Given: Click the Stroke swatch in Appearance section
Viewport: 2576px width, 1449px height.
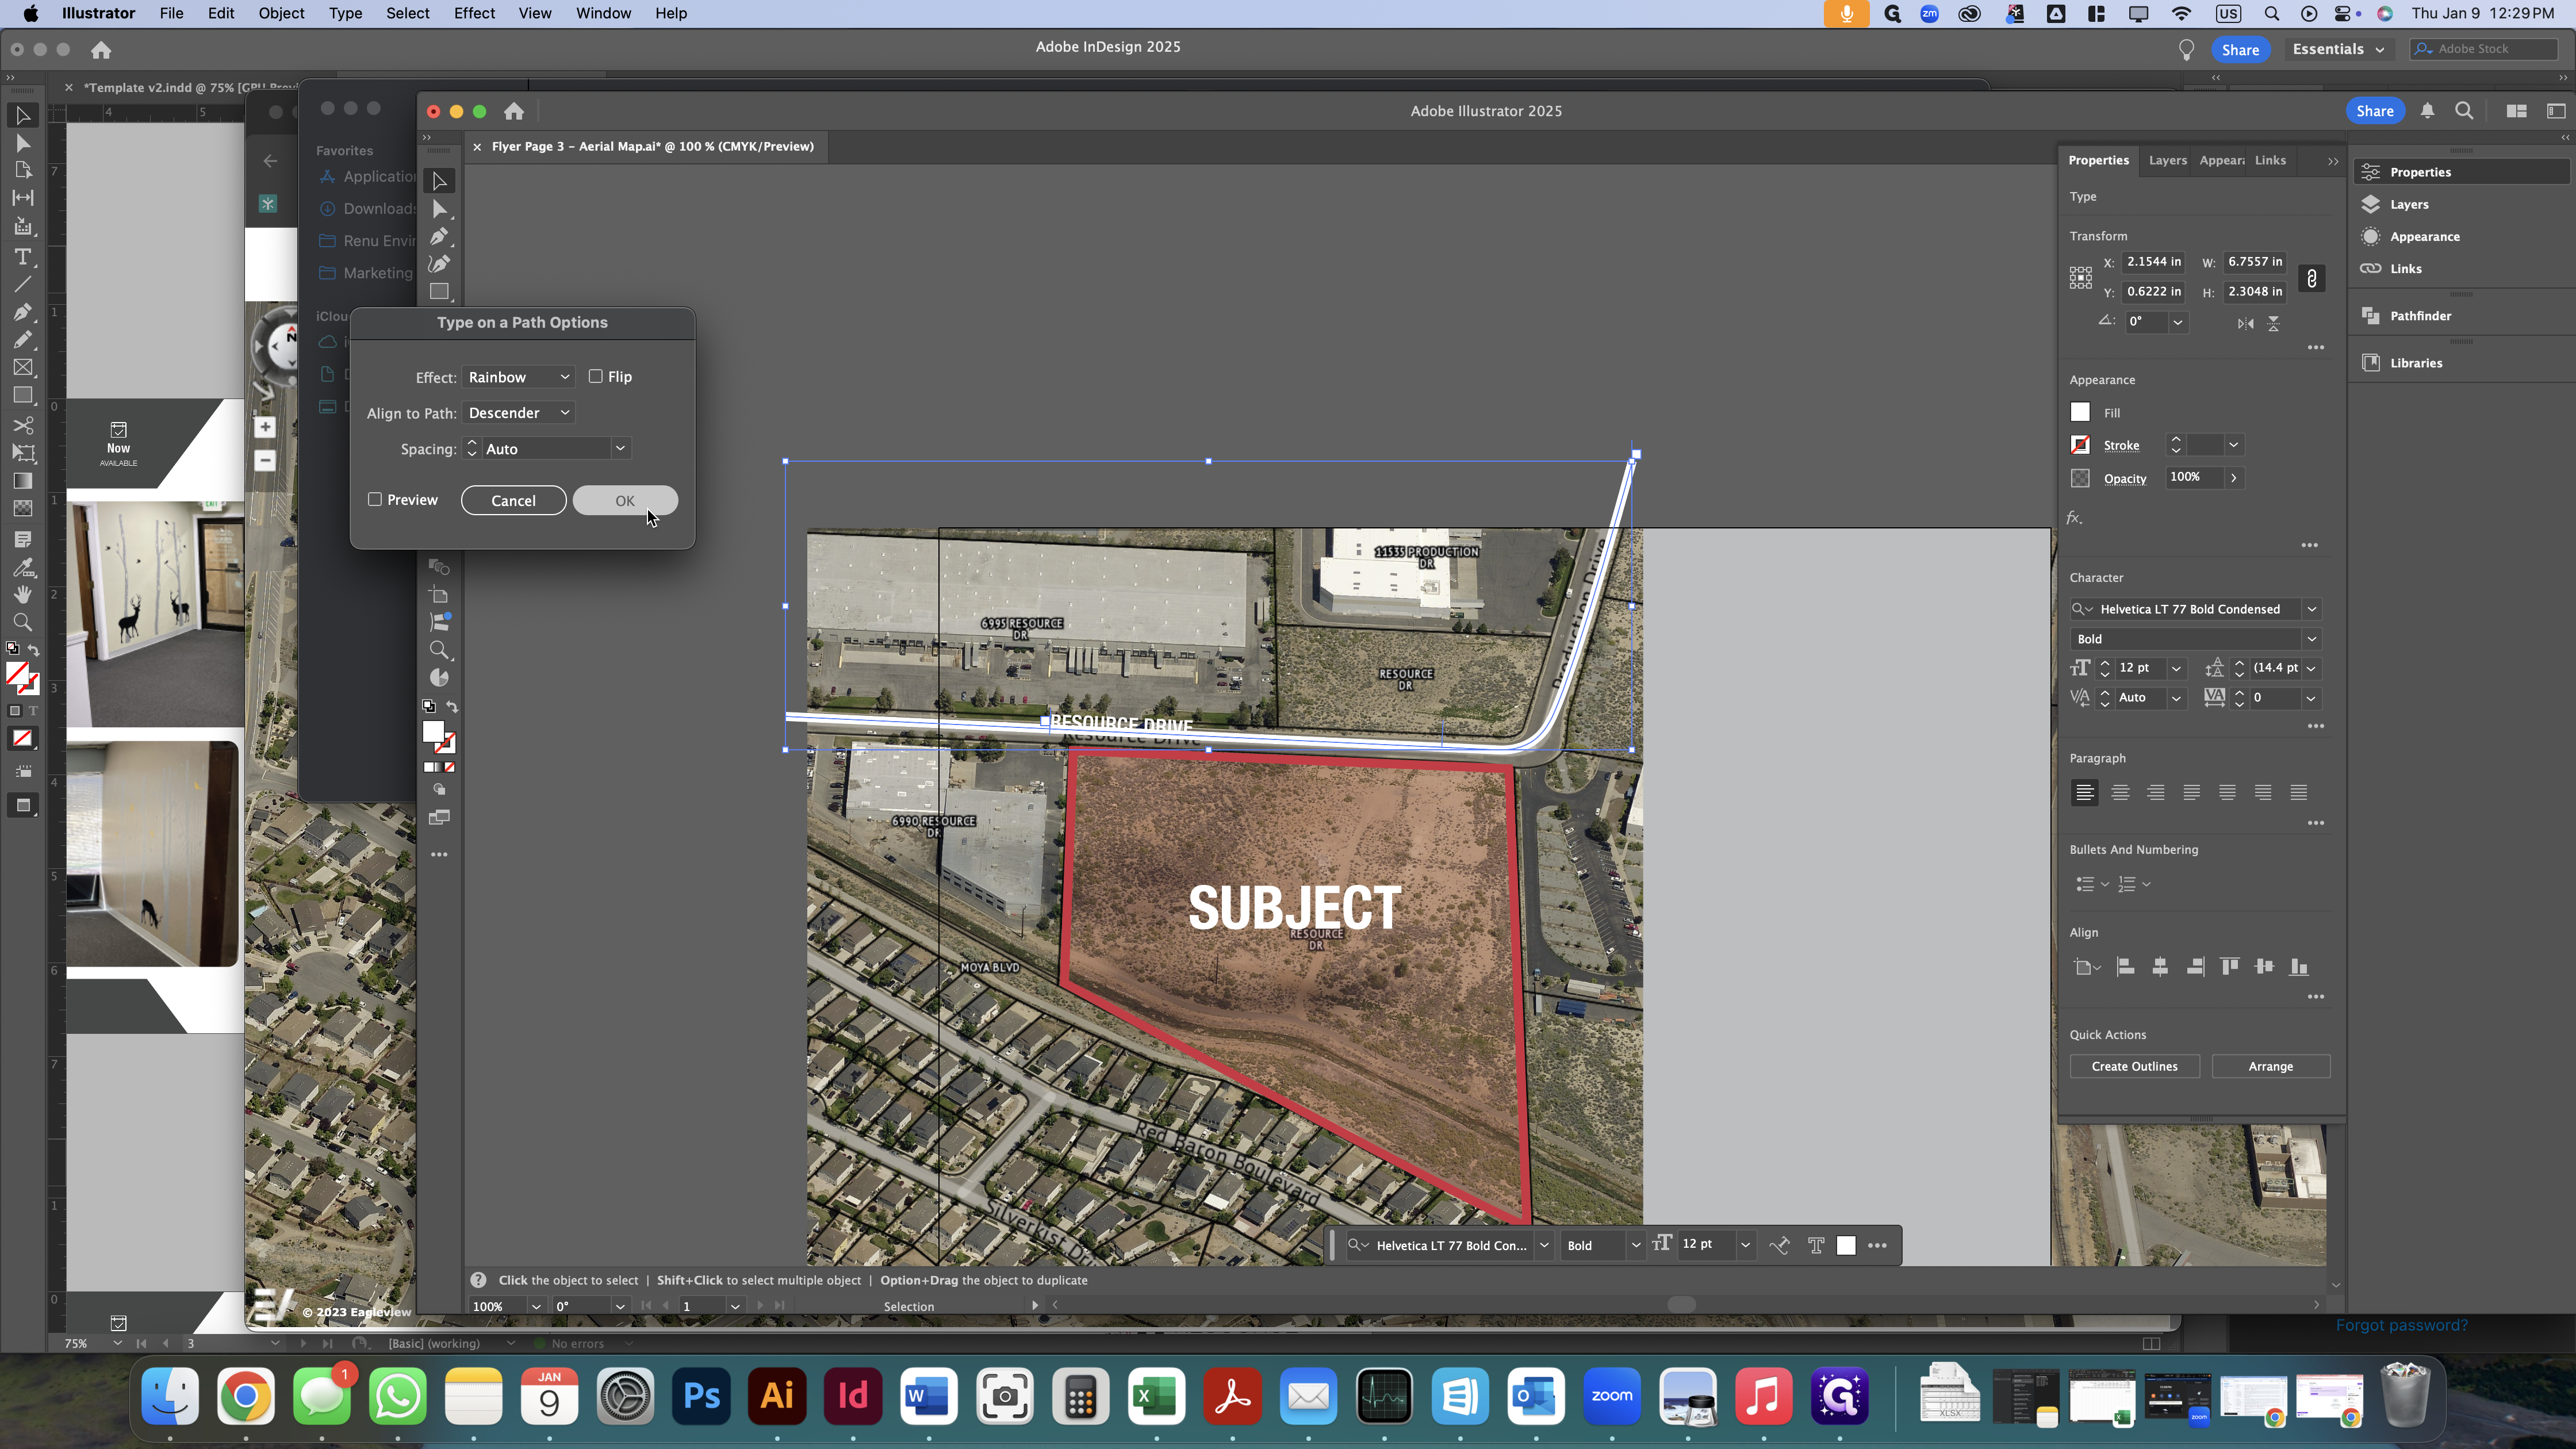Looking at the screenshot, I should click(2080, 445).
